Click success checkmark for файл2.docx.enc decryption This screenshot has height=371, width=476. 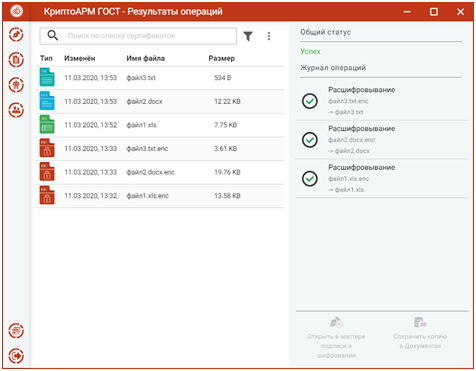(310, 140)
